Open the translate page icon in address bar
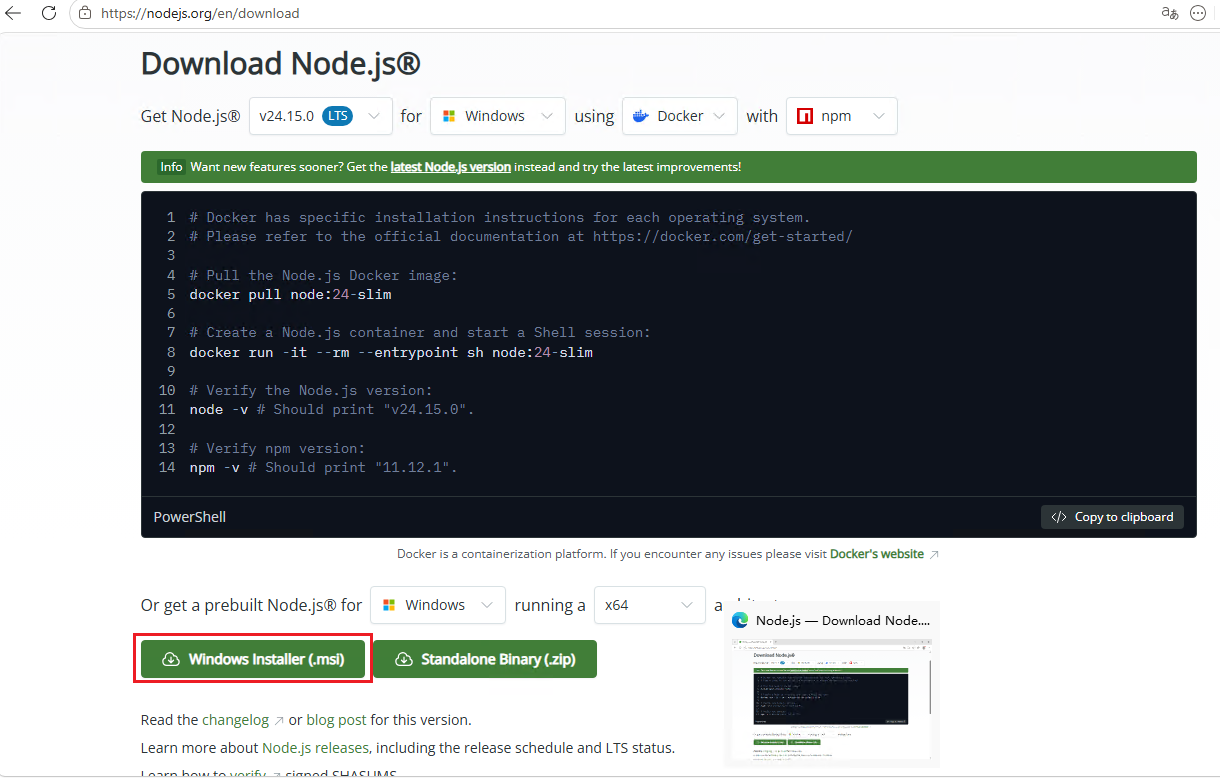This screenshot has height=778, width=1220. point(1169,13)
